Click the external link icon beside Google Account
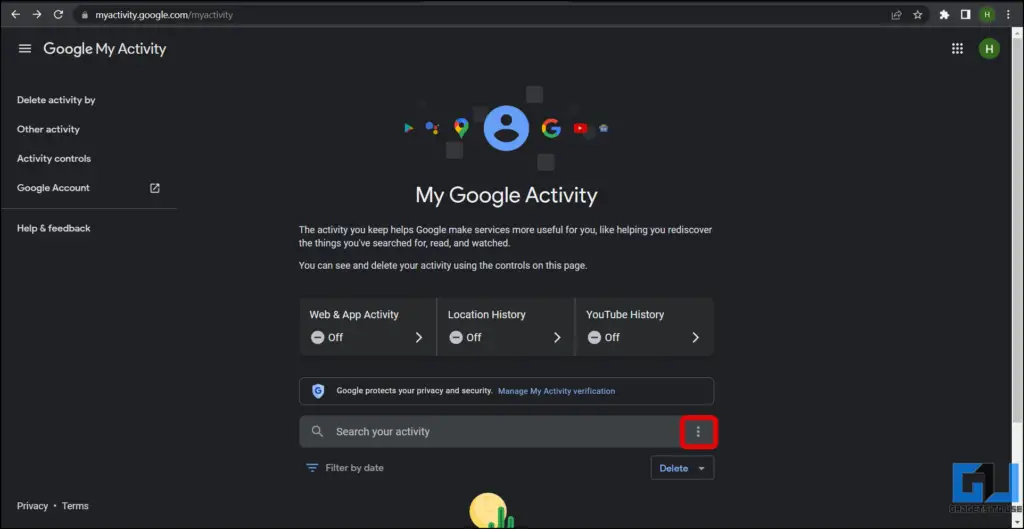1024x529 pixels. (155, 188)
